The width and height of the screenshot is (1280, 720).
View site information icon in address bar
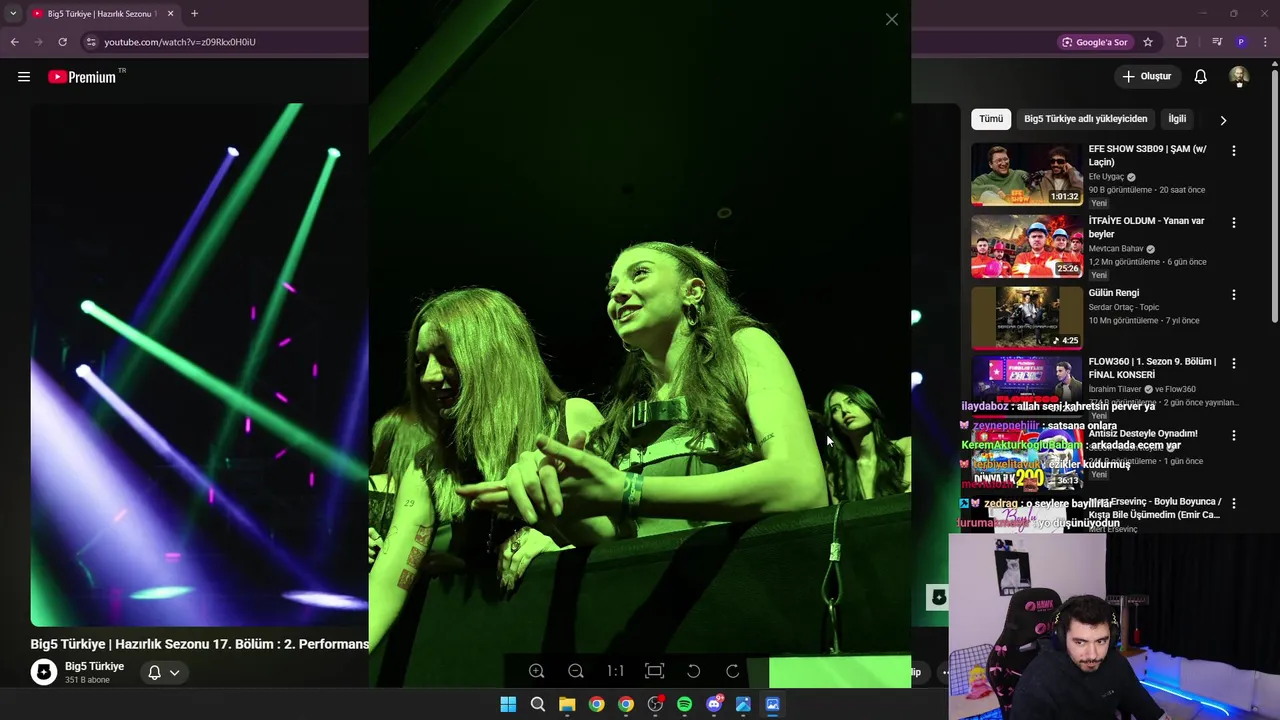(x=91, y=42)
